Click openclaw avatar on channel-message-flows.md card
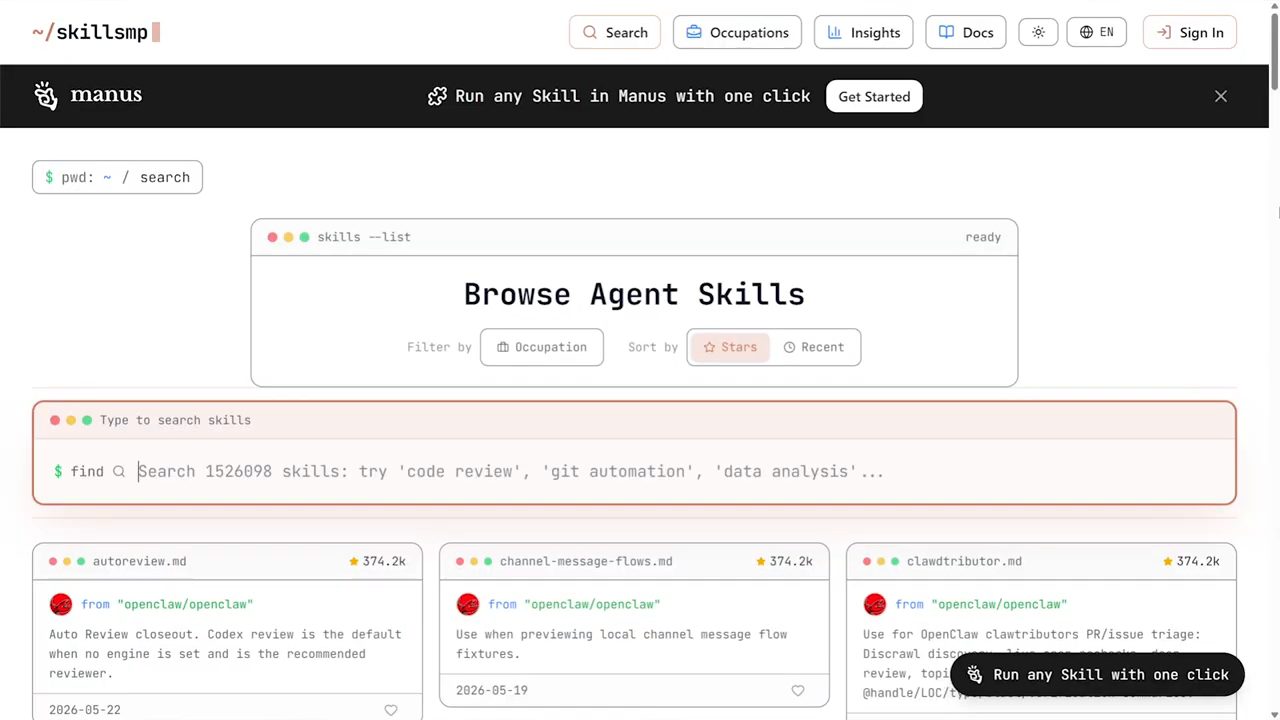The height and width of the screenshot is (720, 1280). [468, 604]
